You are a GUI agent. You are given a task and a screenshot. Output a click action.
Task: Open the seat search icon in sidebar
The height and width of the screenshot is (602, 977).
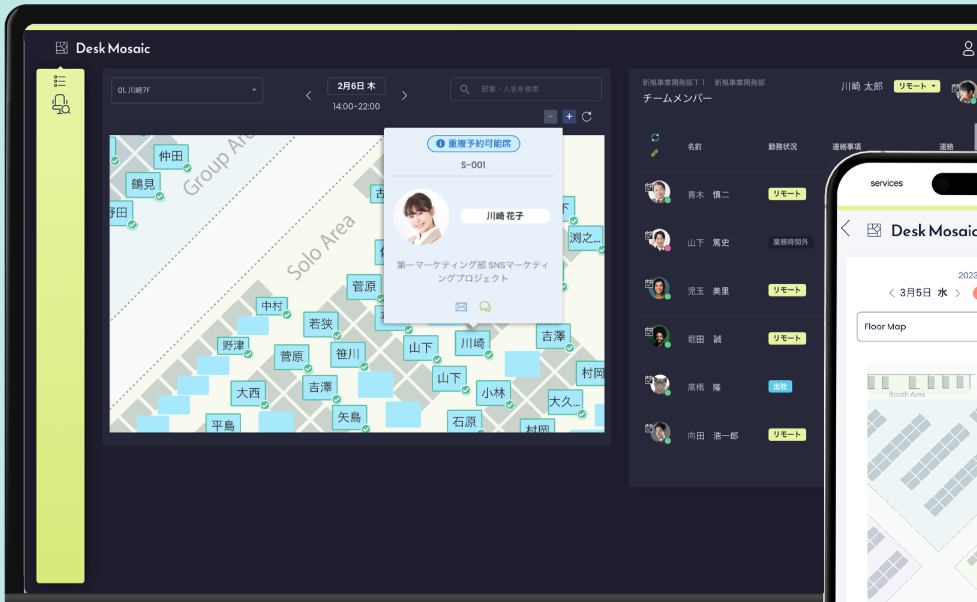[x=60, y=103]
